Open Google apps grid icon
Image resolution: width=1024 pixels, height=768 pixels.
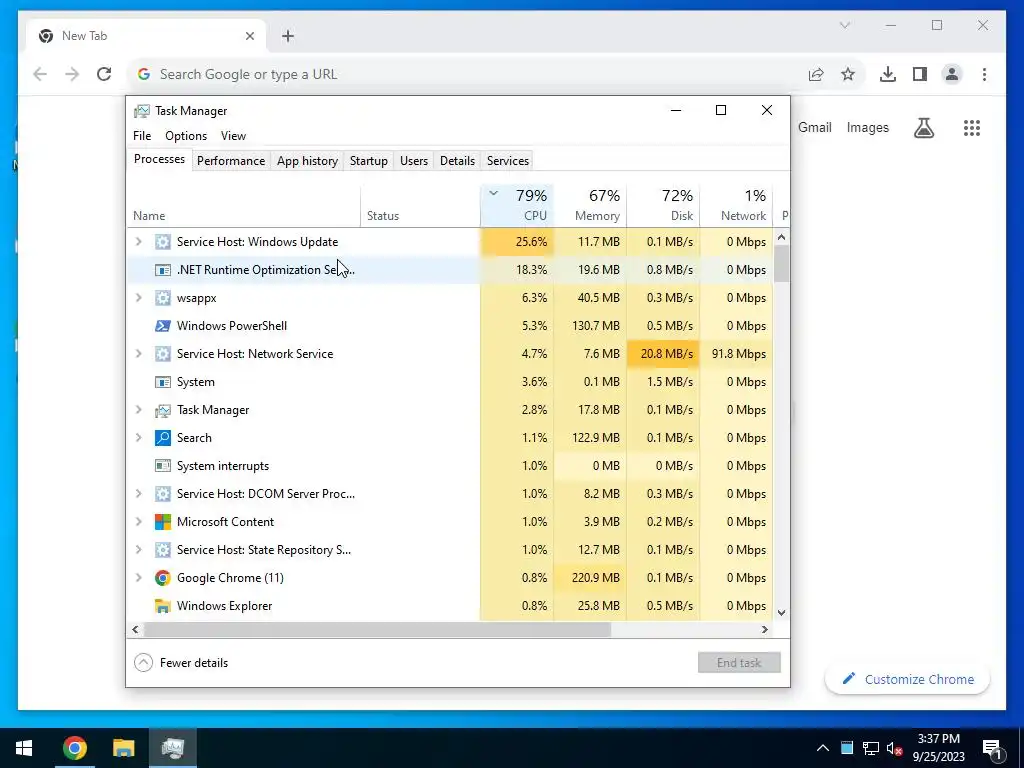click(972, 128)
